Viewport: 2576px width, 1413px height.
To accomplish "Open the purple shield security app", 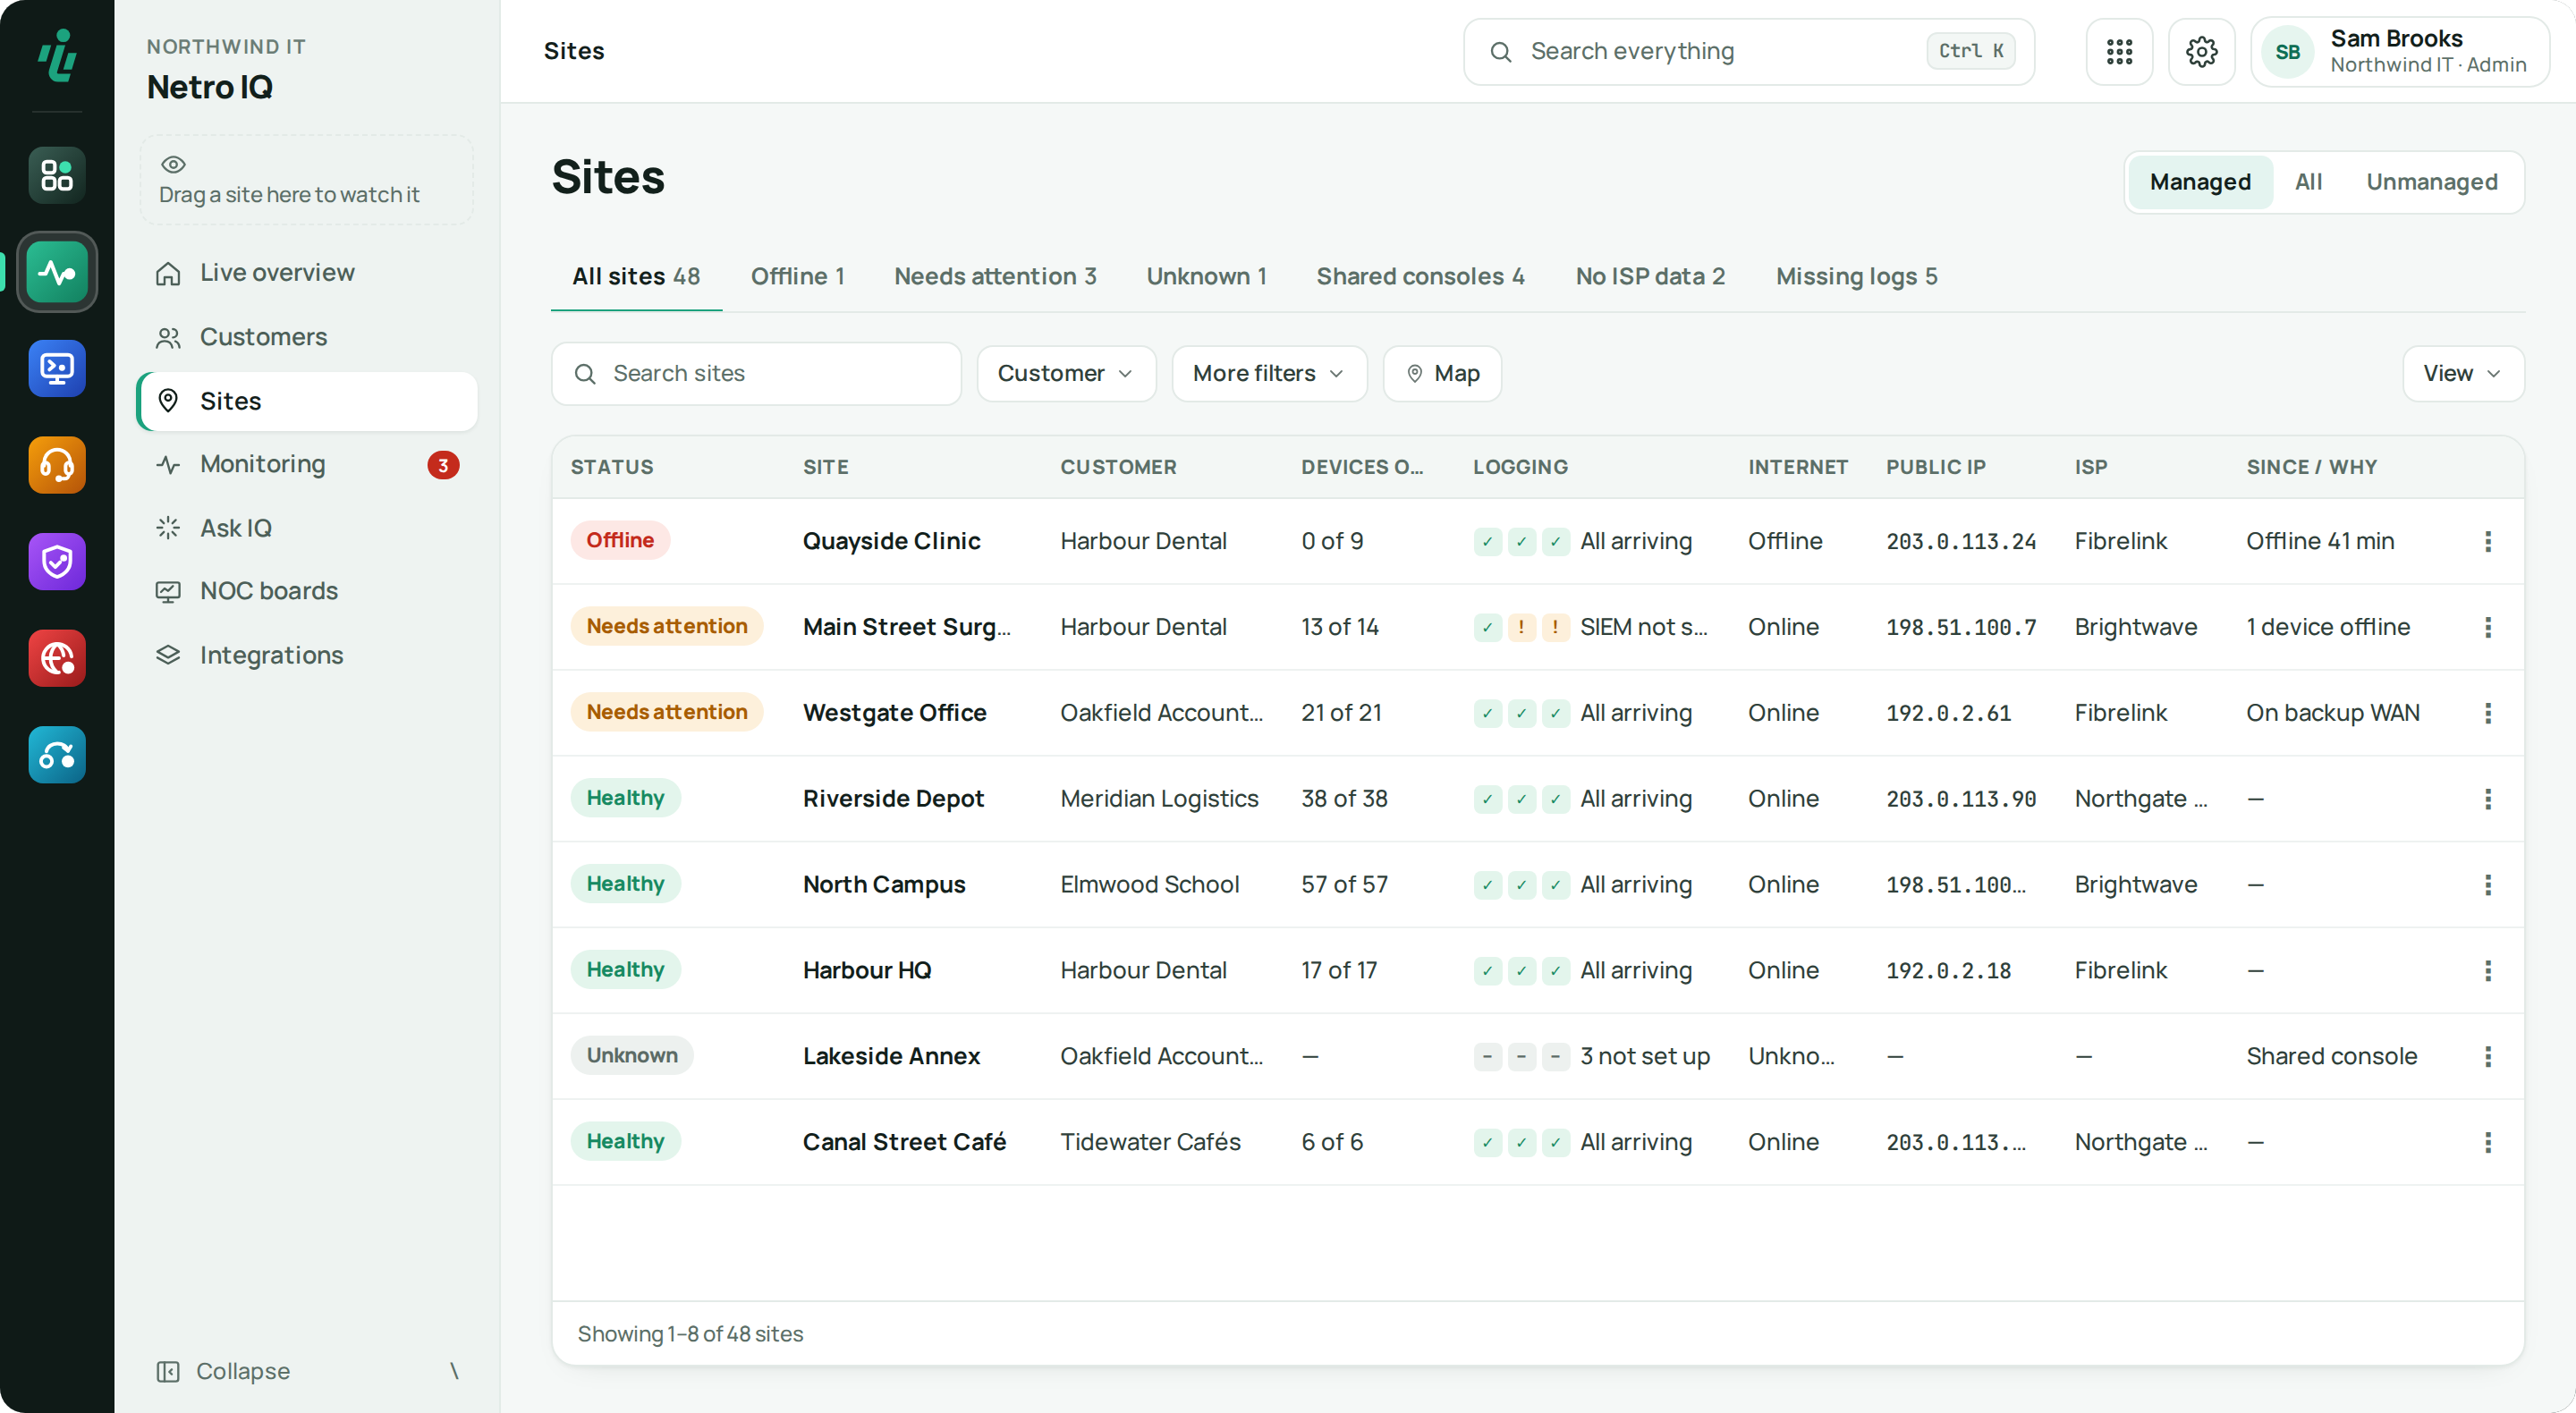I will coord(57,562).
